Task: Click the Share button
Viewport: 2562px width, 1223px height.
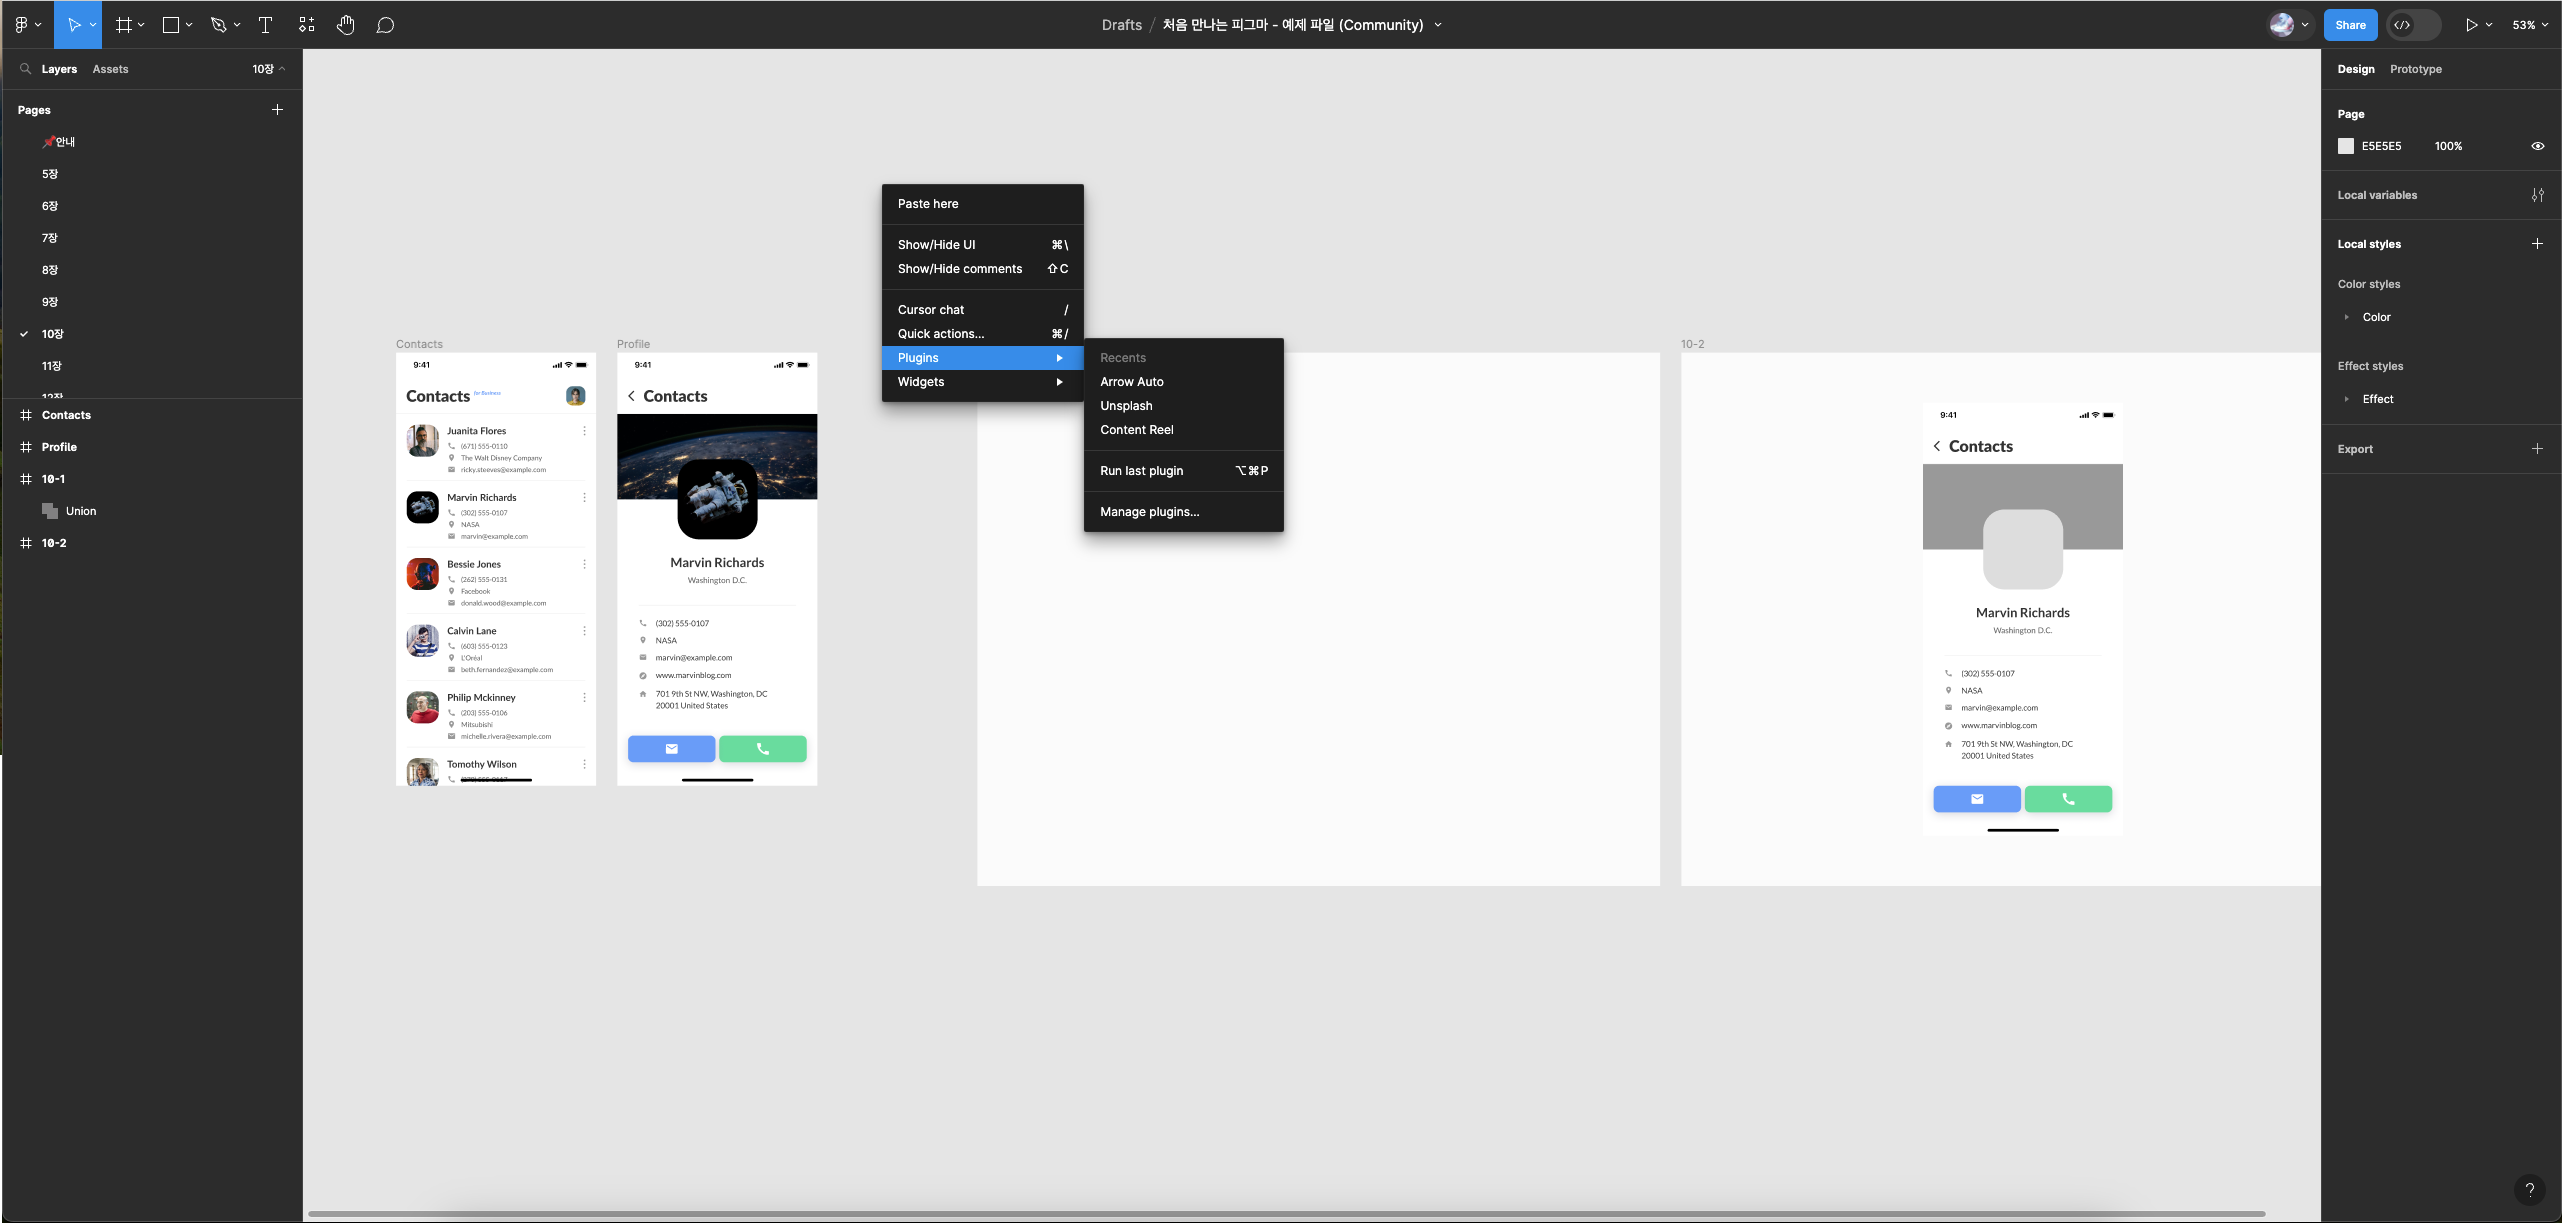Action: pos(2349,25)
